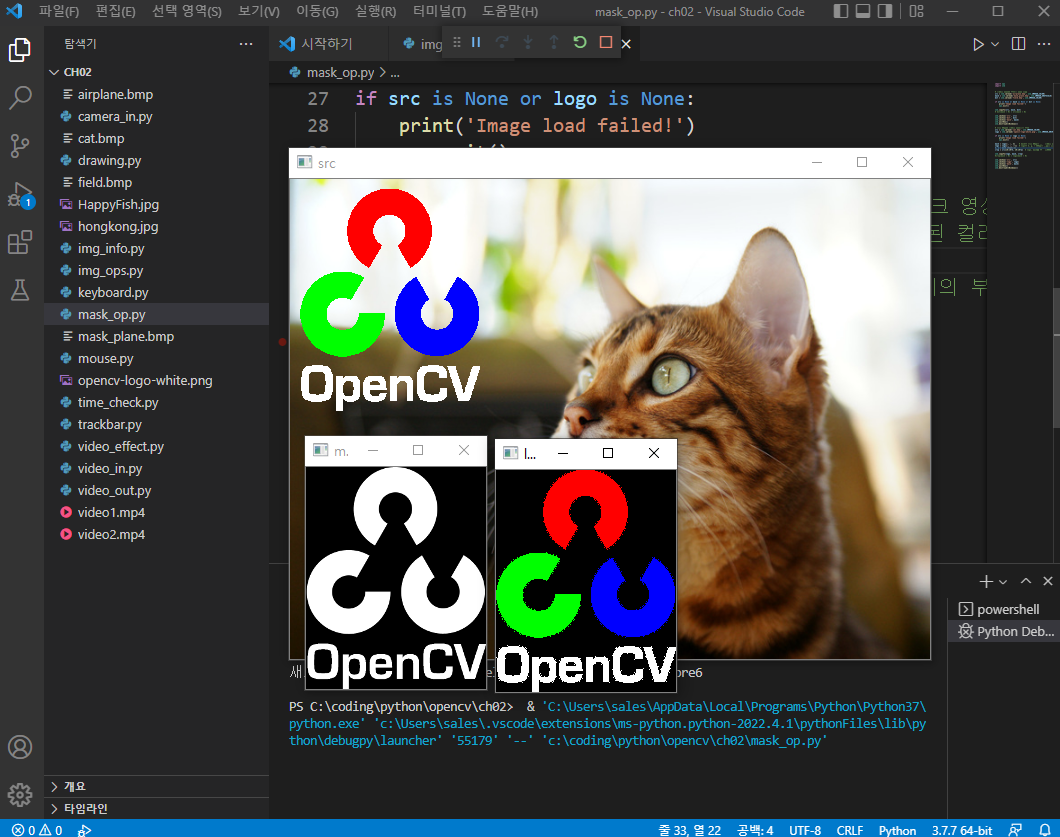1060x837 pixels.
Task: Toggle secondary side bar layout
Action: pyautogui.click(x=884, y=11)
